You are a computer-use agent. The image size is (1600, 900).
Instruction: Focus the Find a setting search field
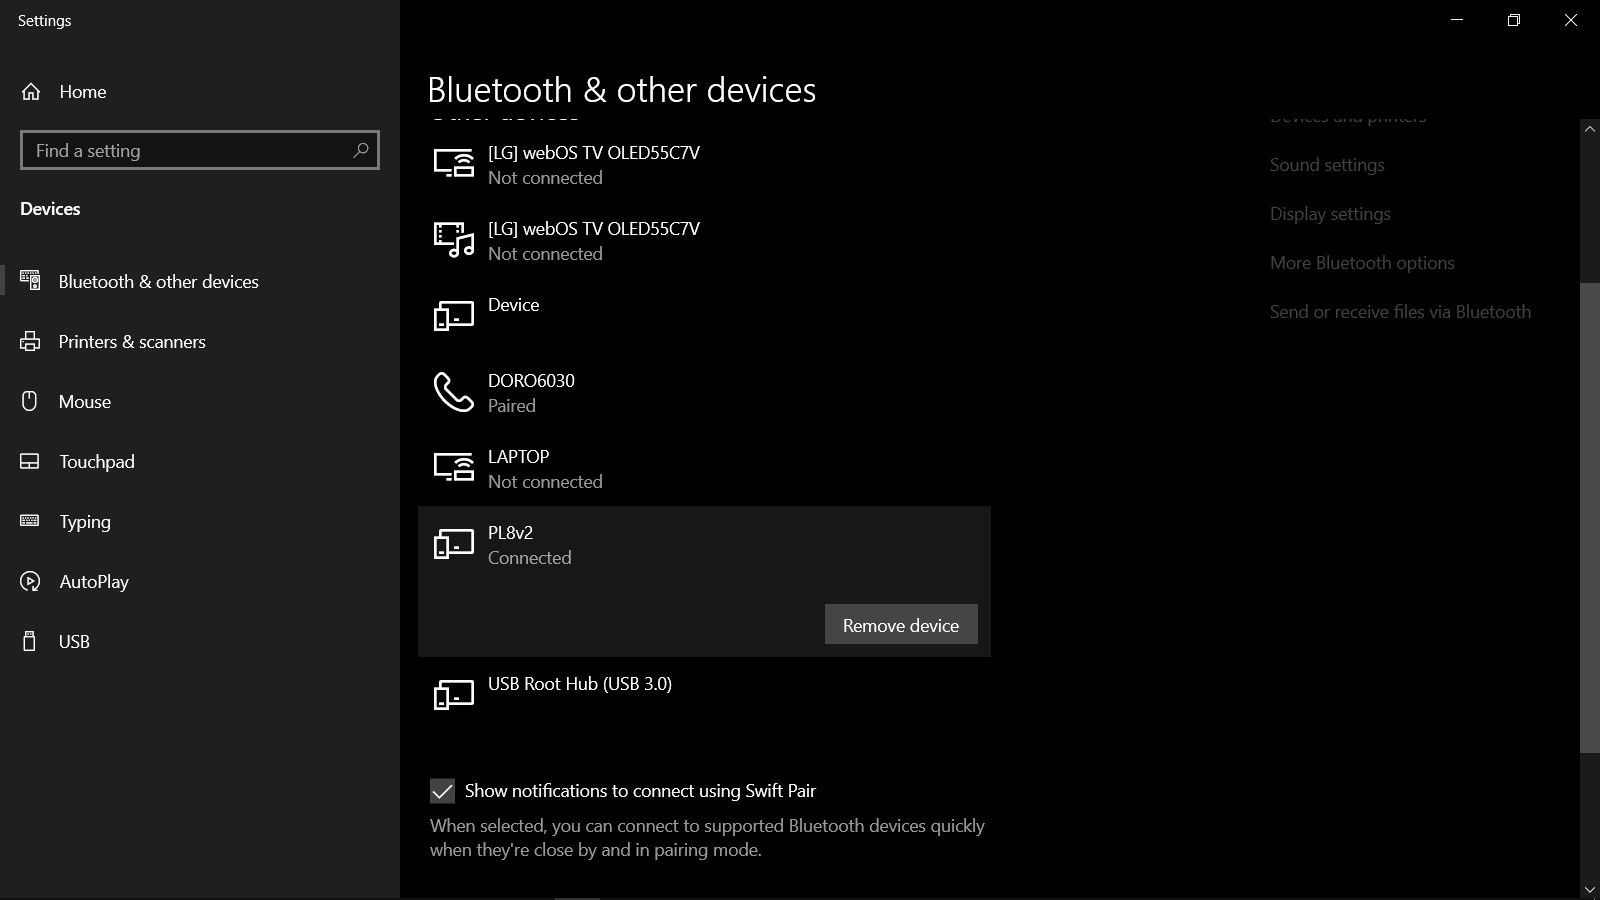[185, 151]
